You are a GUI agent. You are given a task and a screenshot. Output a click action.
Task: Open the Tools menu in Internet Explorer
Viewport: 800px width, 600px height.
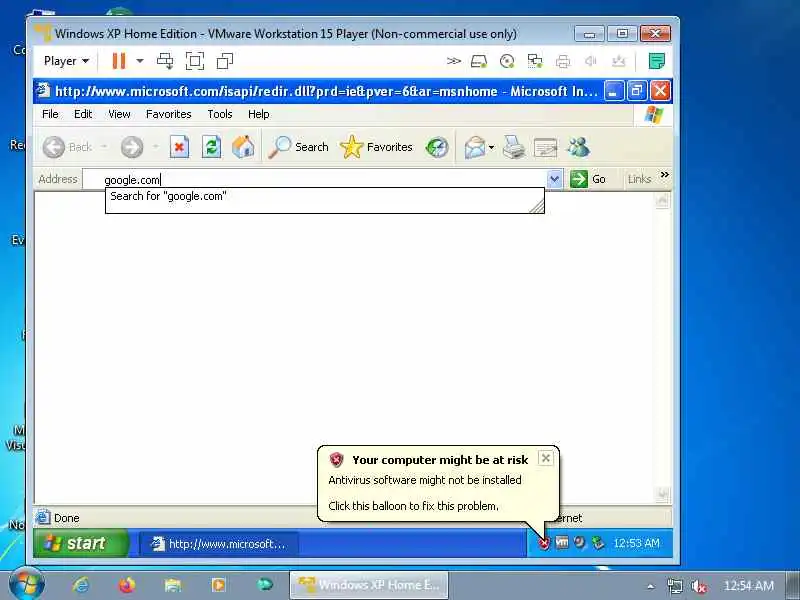[220, 114]
